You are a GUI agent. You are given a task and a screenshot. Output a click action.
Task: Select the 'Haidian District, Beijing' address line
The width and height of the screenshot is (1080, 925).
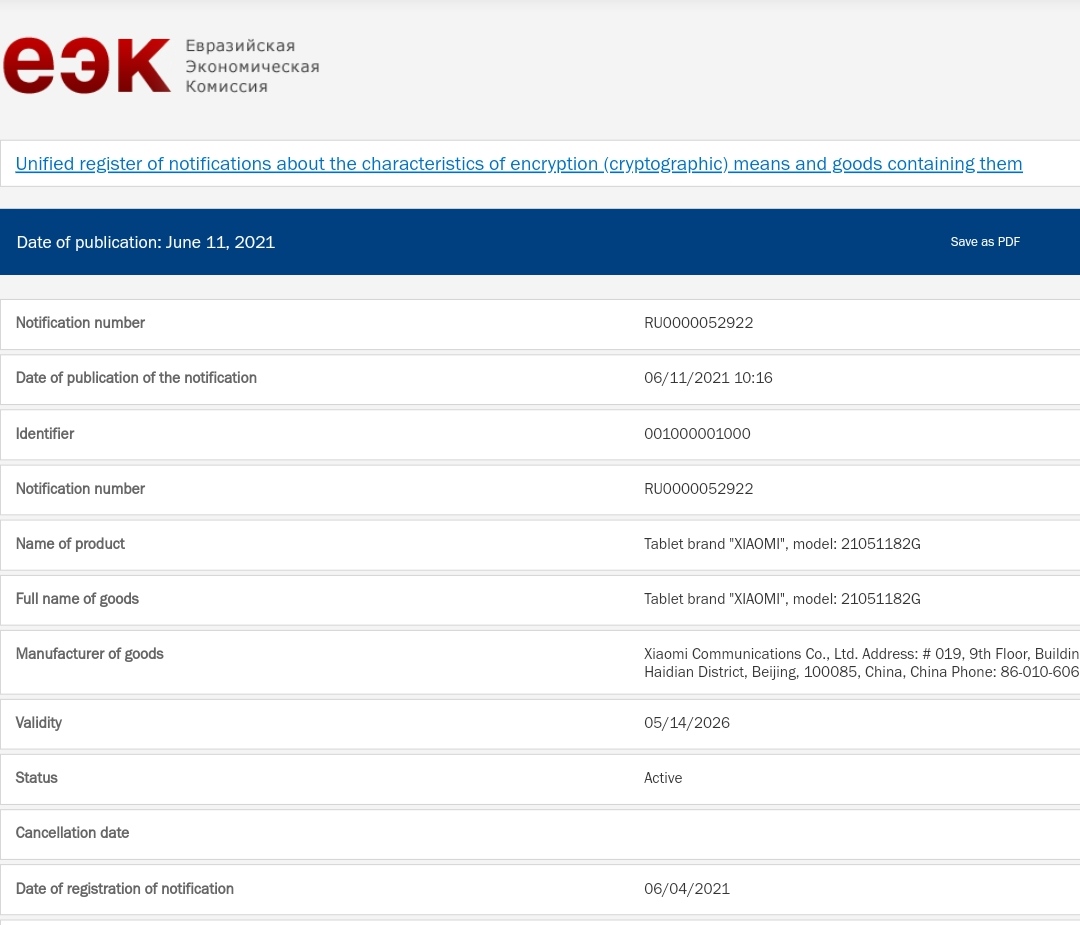[862, 672]
